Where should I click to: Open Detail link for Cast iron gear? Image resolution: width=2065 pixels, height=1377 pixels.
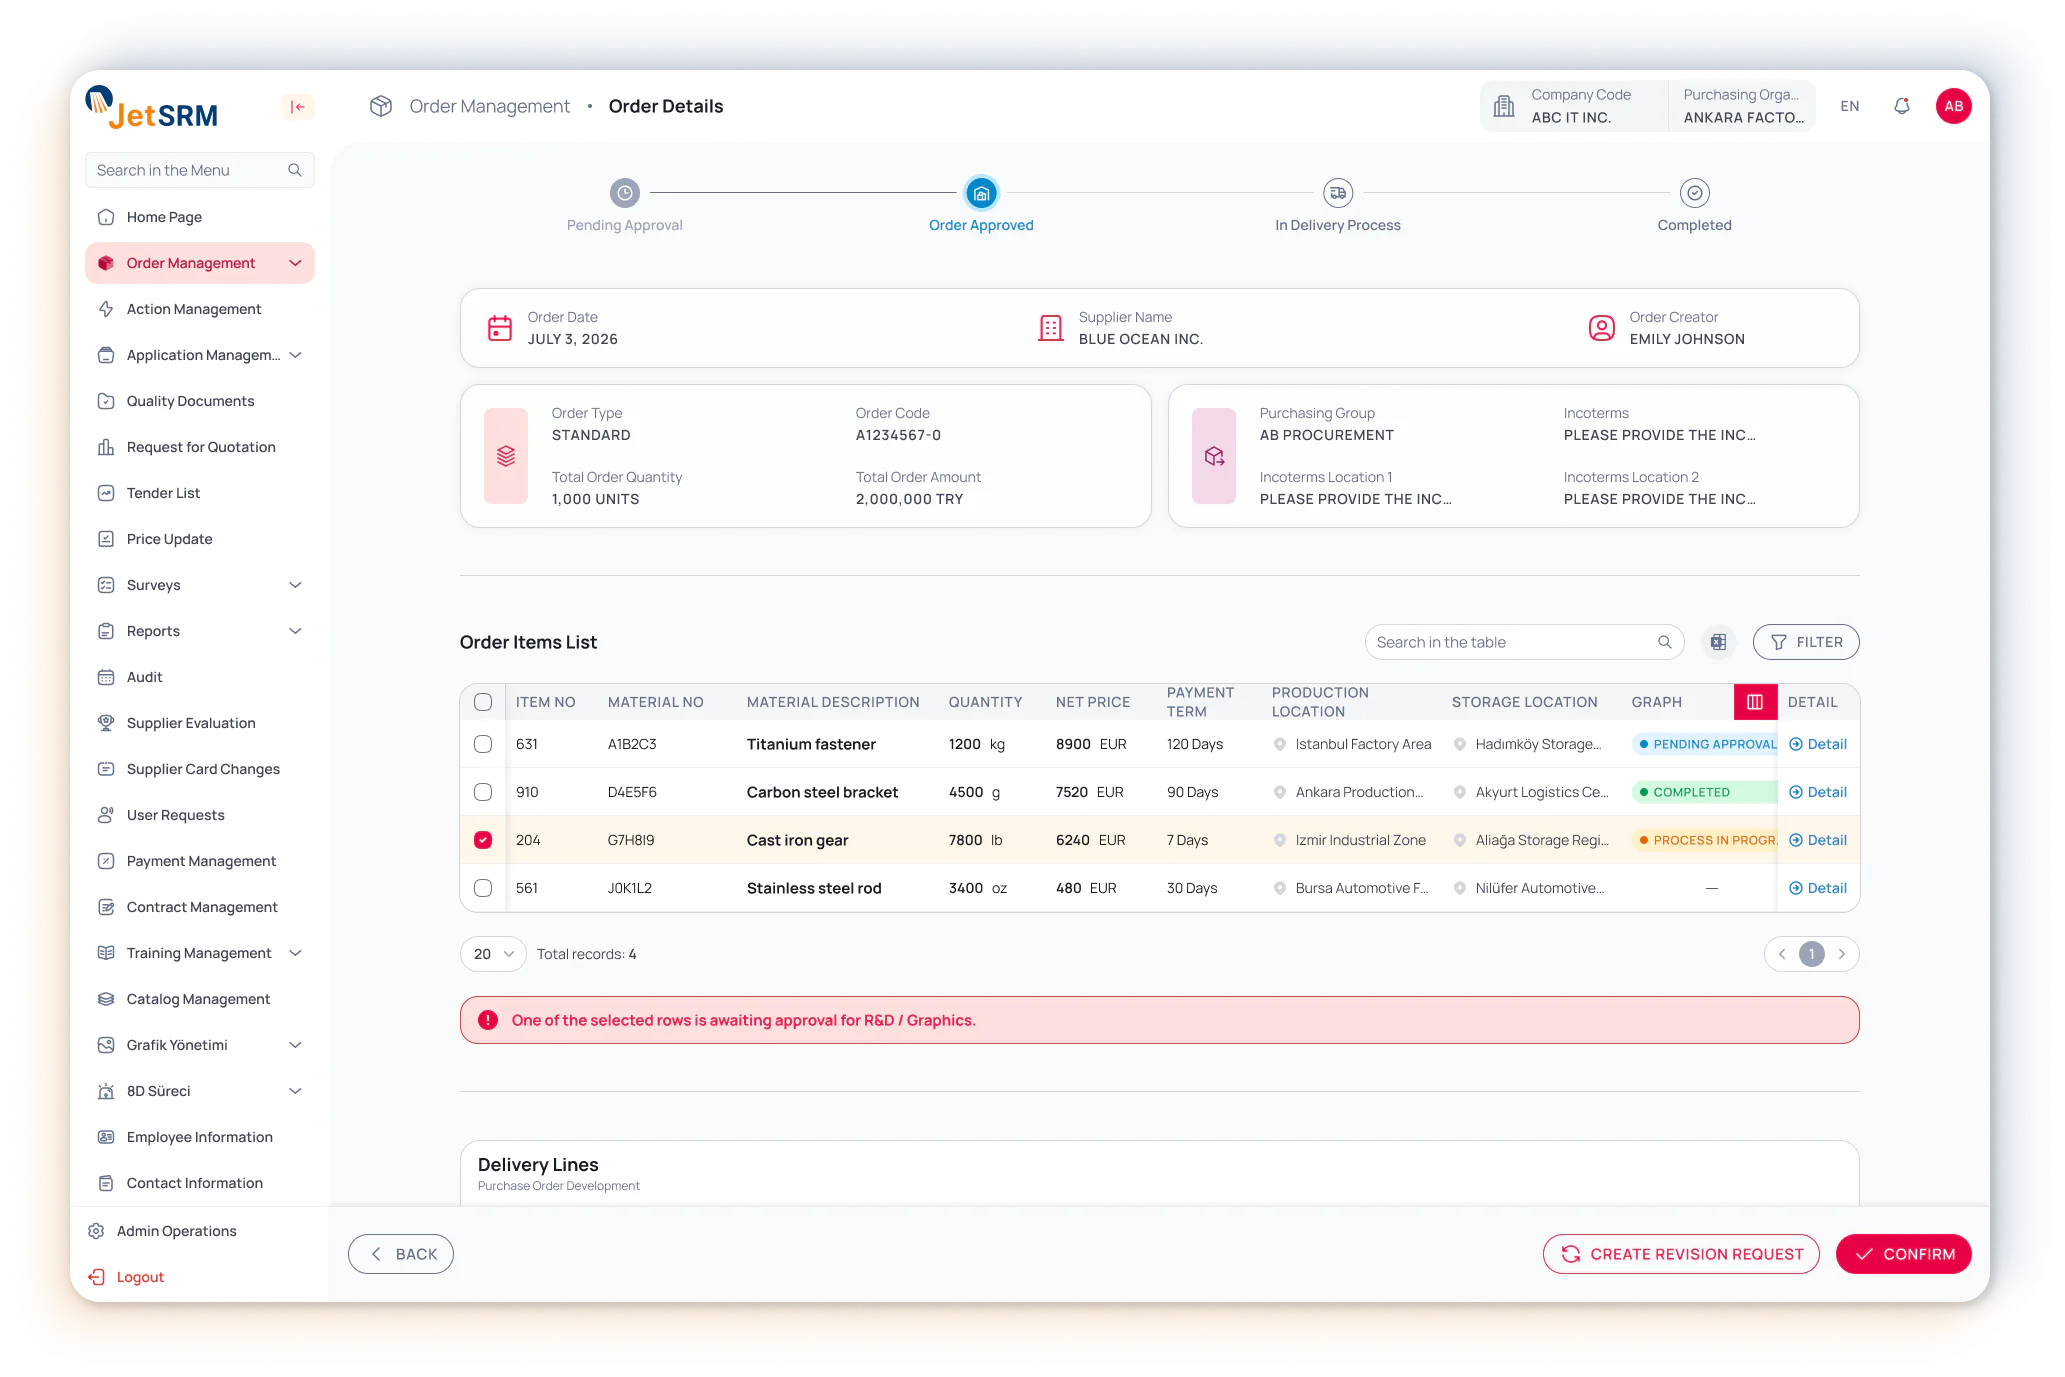[x=1817, y=840]
